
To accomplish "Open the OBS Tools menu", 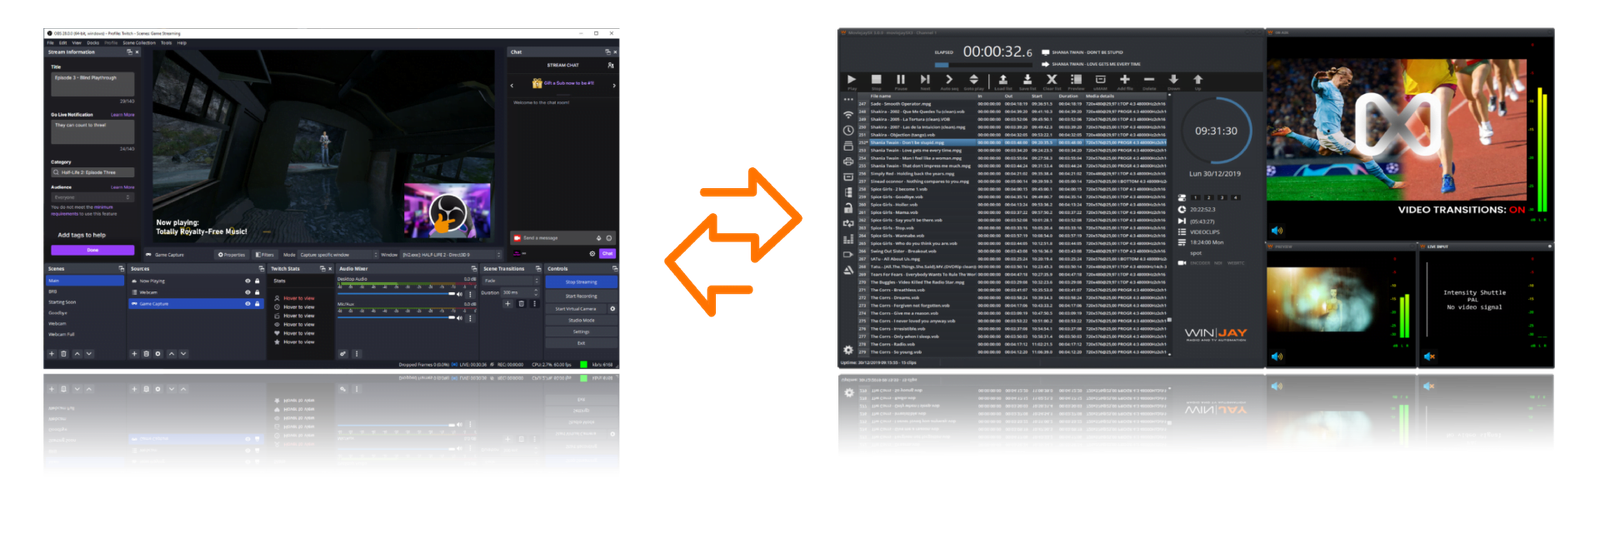I will pos(166,43).
